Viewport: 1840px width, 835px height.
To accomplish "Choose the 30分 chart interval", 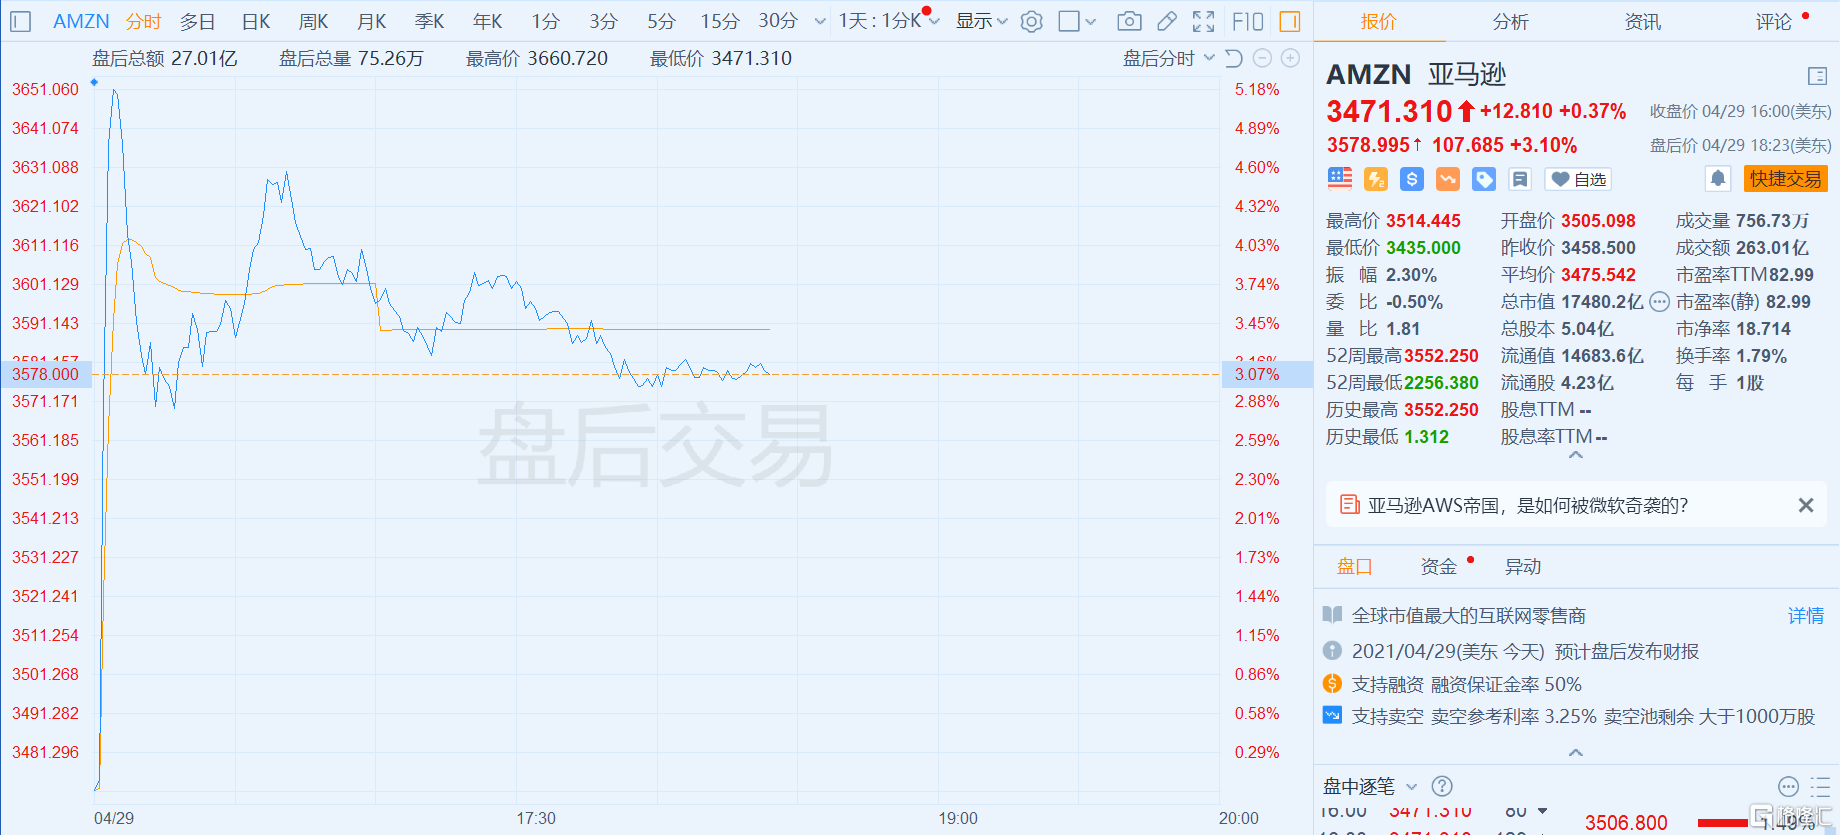I will click(x=778, y=21).
